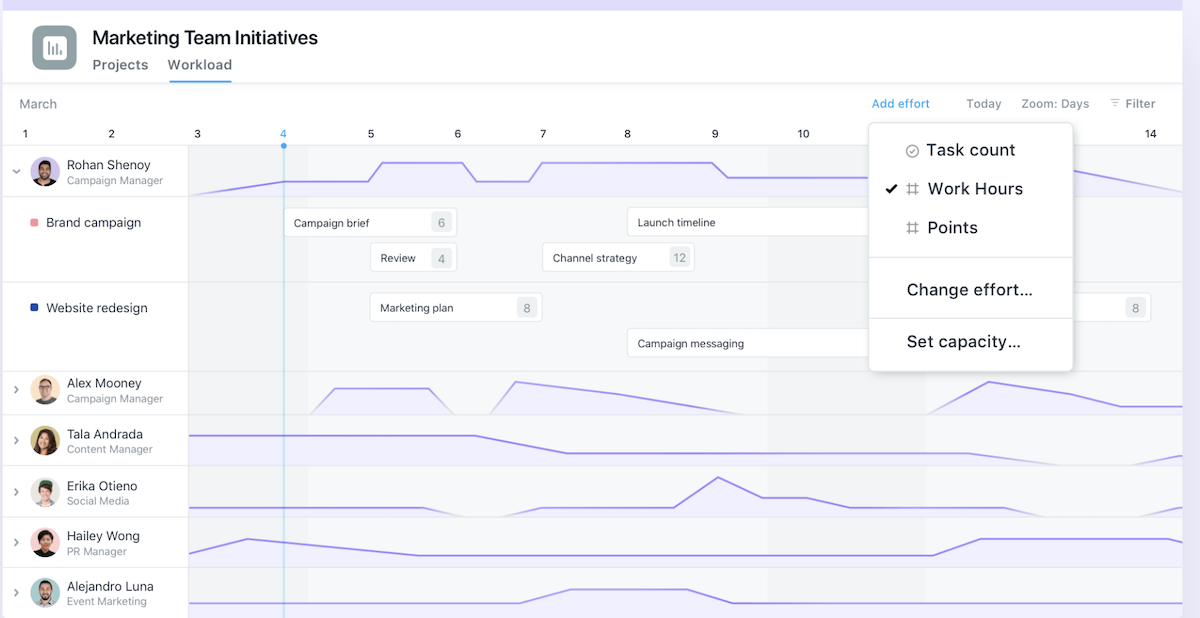1200x618 pixels.
Task: Open the Filter options
Action: pos(1132,104)
